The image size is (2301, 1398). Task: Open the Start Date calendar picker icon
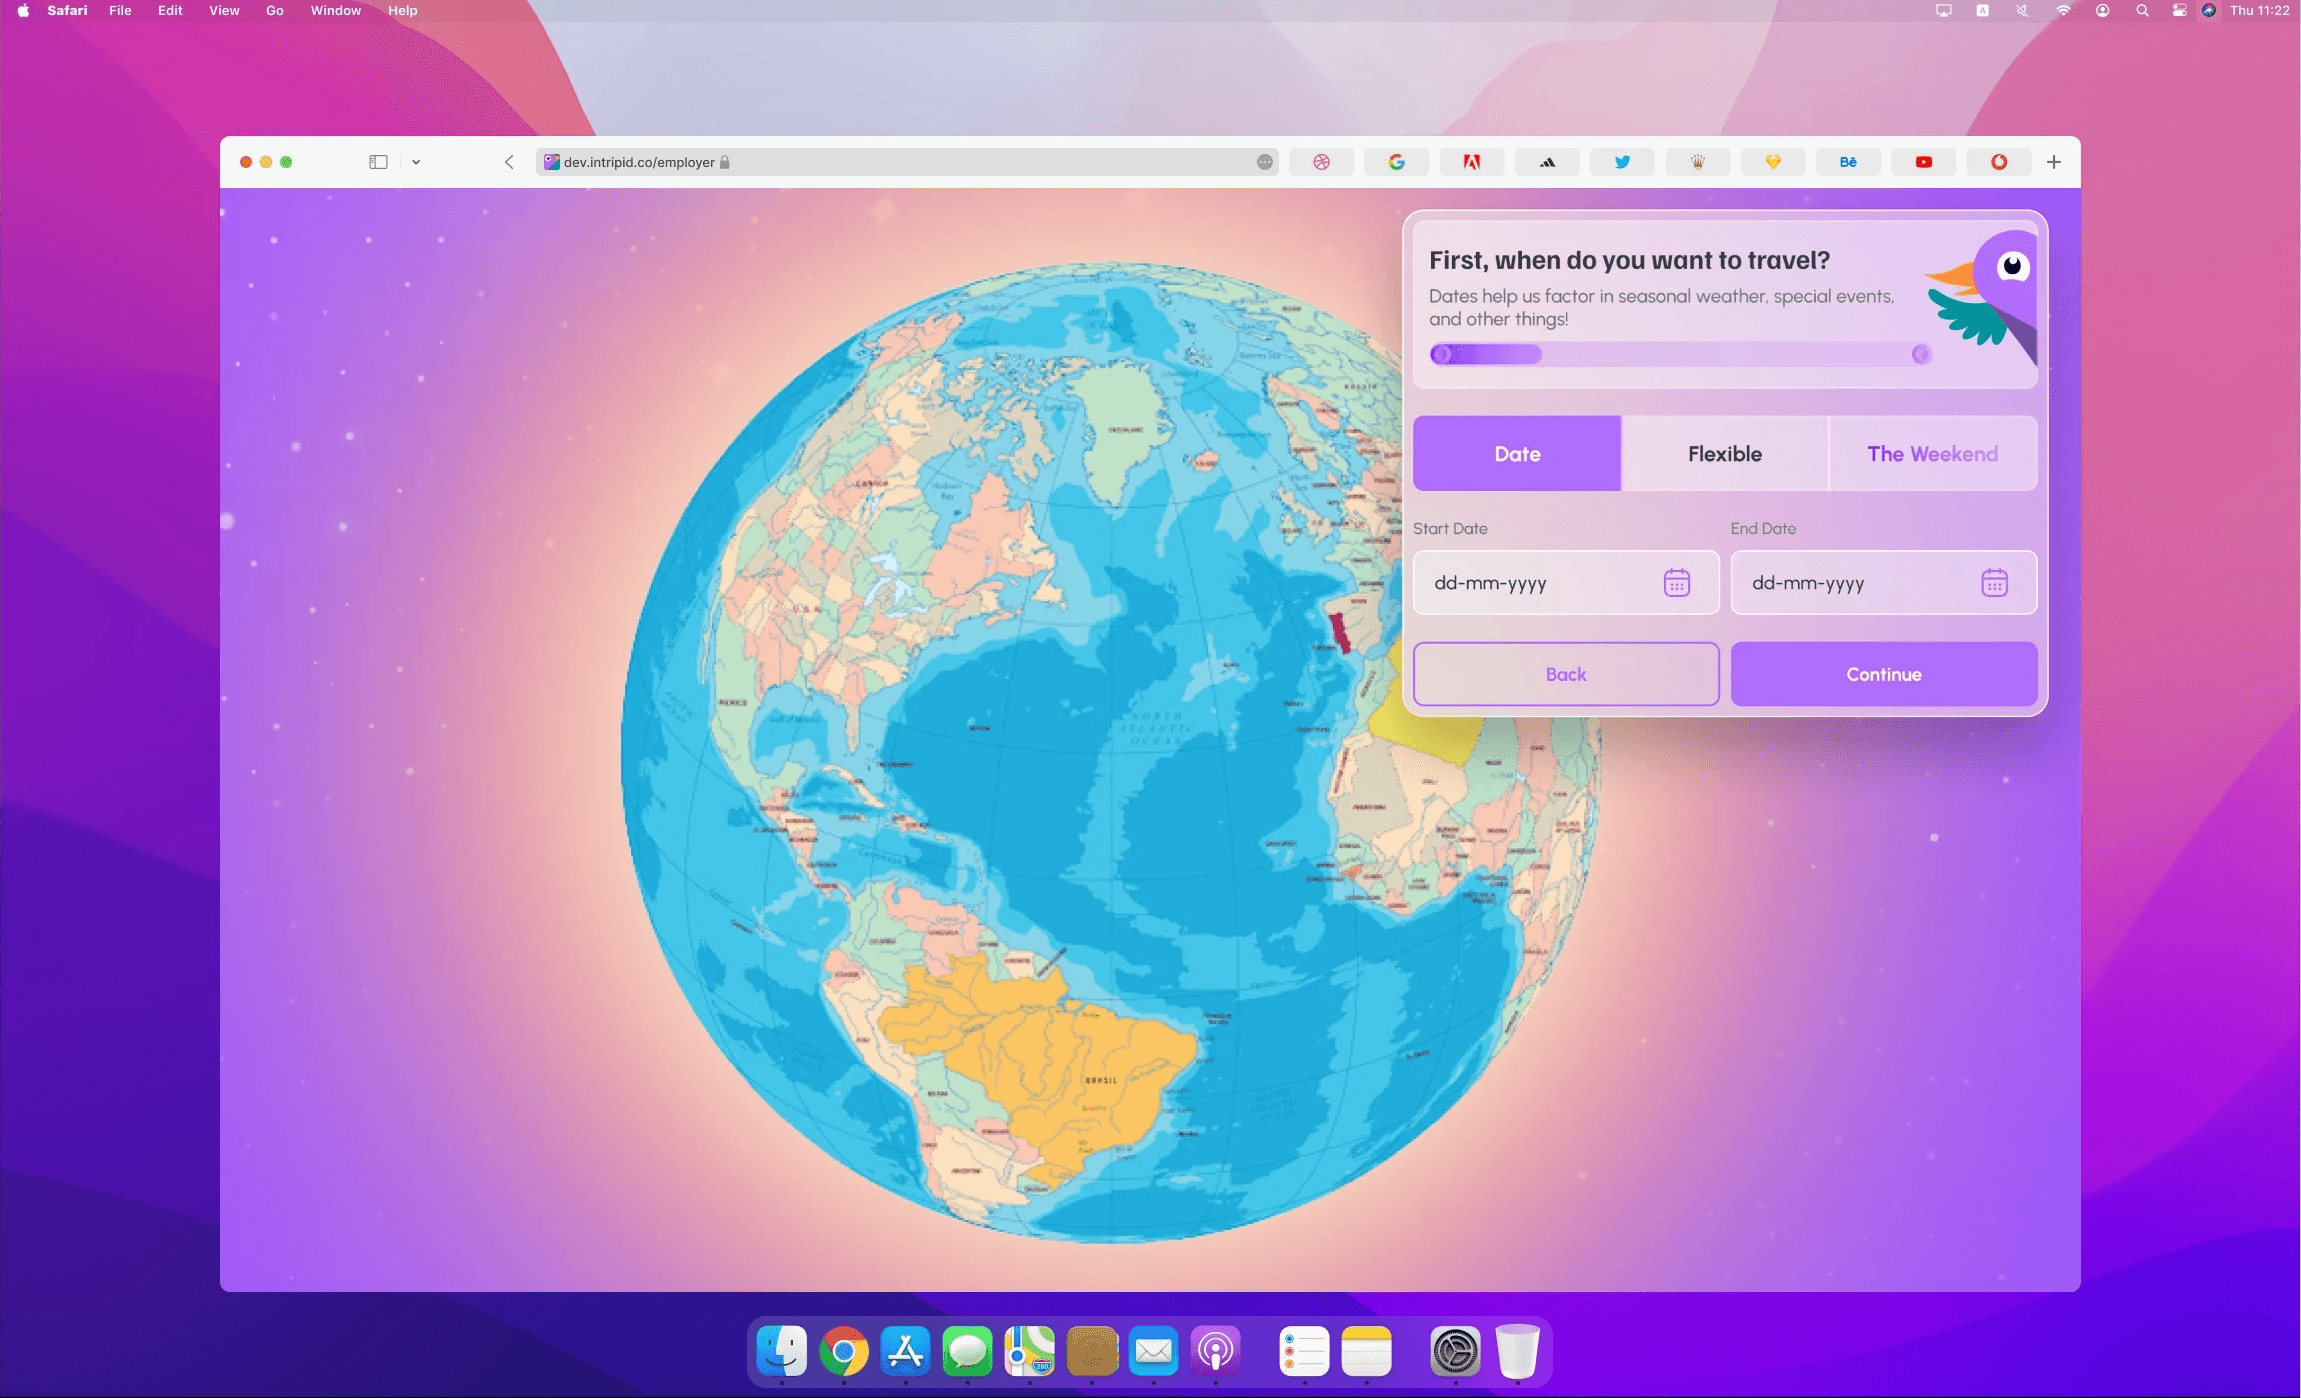(x=1676, y=582)
